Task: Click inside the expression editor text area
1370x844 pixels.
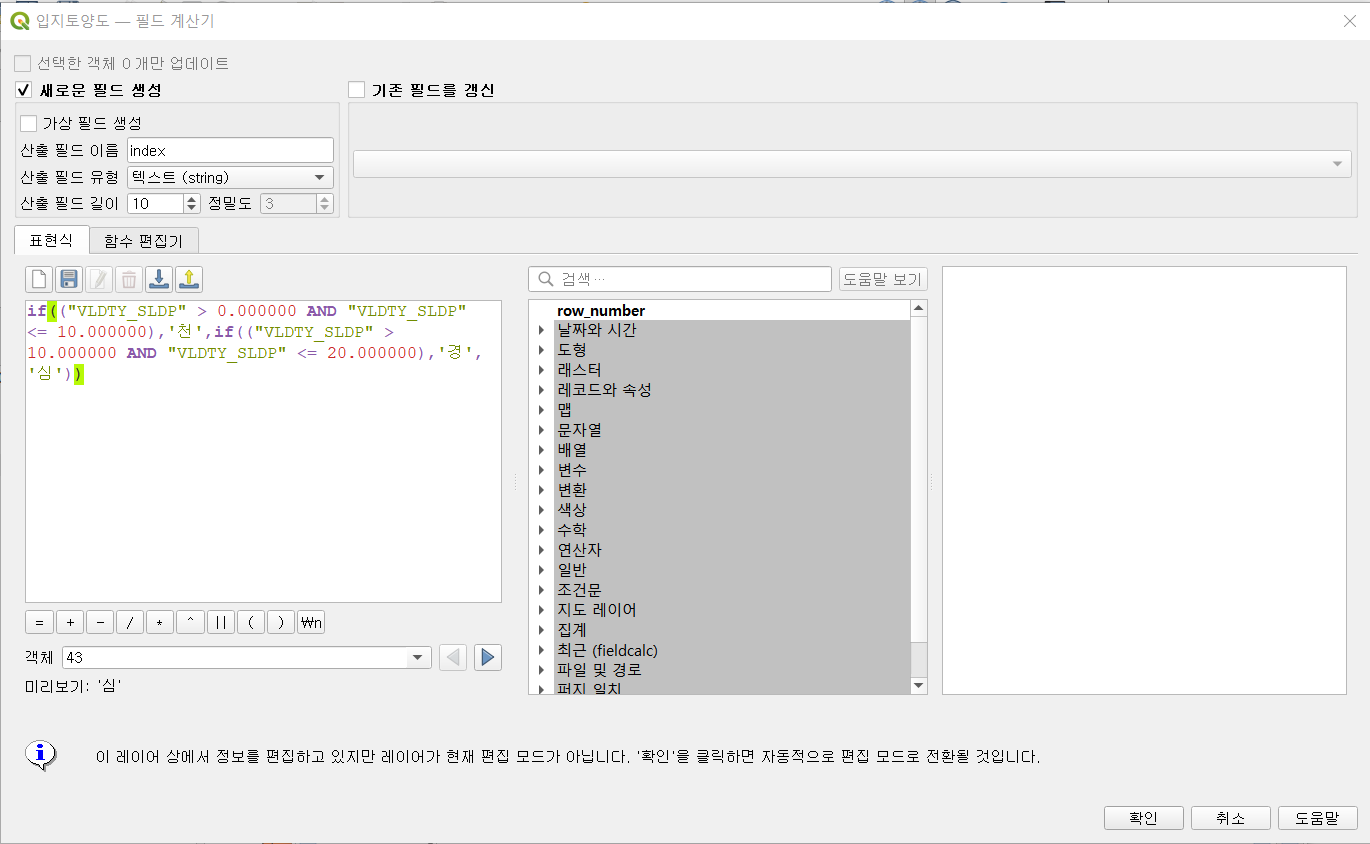Action: [x=263, y=450]
